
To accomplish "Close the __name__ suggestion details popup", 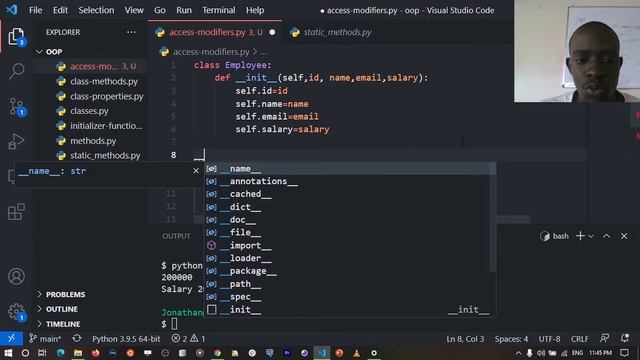I will click(x=196, y=171).
